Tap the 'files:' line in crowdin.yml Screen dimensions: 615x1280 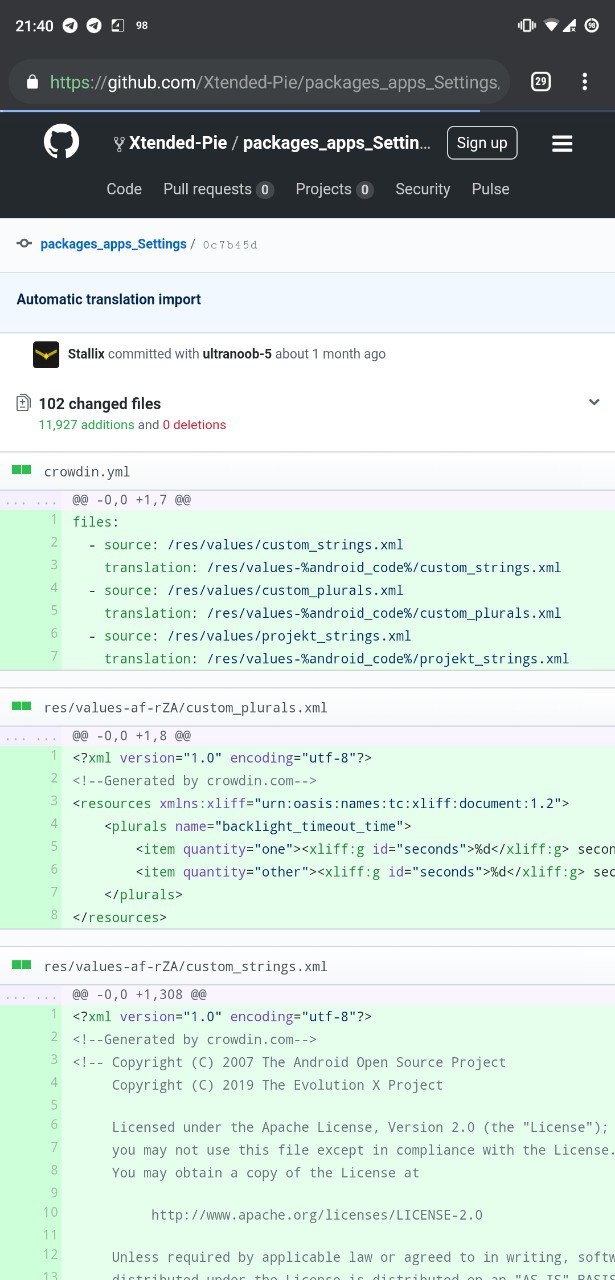tap(96, 521)
